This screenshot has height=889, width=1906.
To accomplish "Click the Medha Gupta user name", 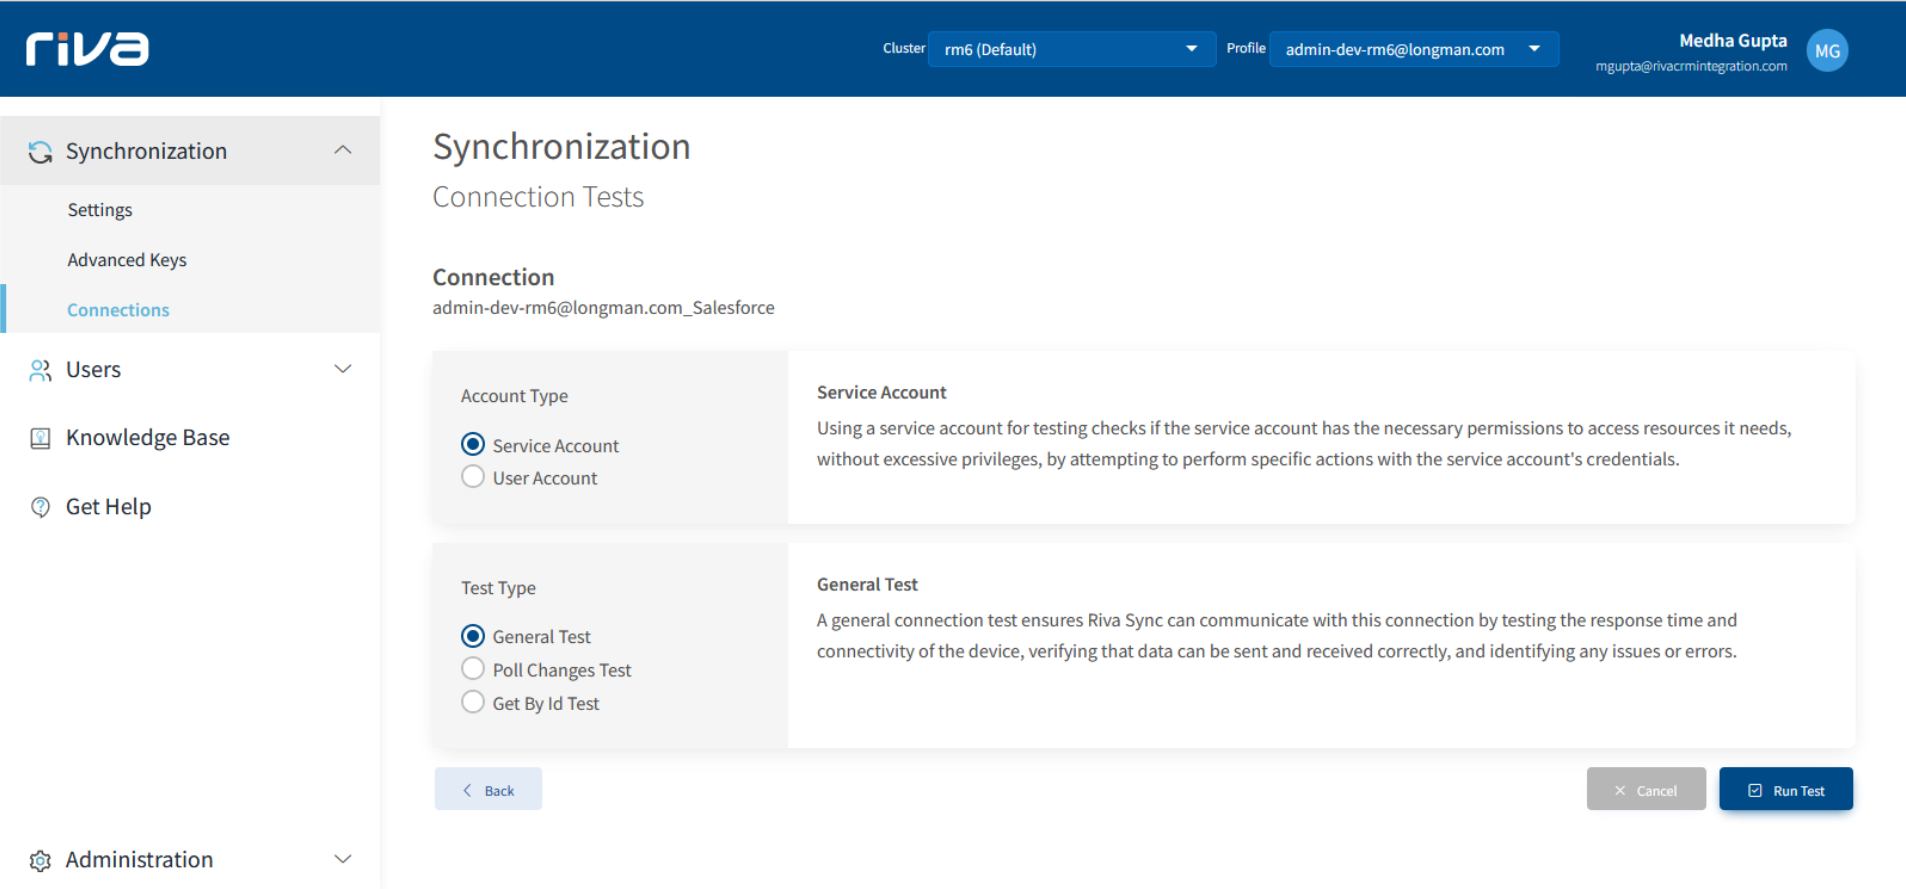I will pos(1733,41).
